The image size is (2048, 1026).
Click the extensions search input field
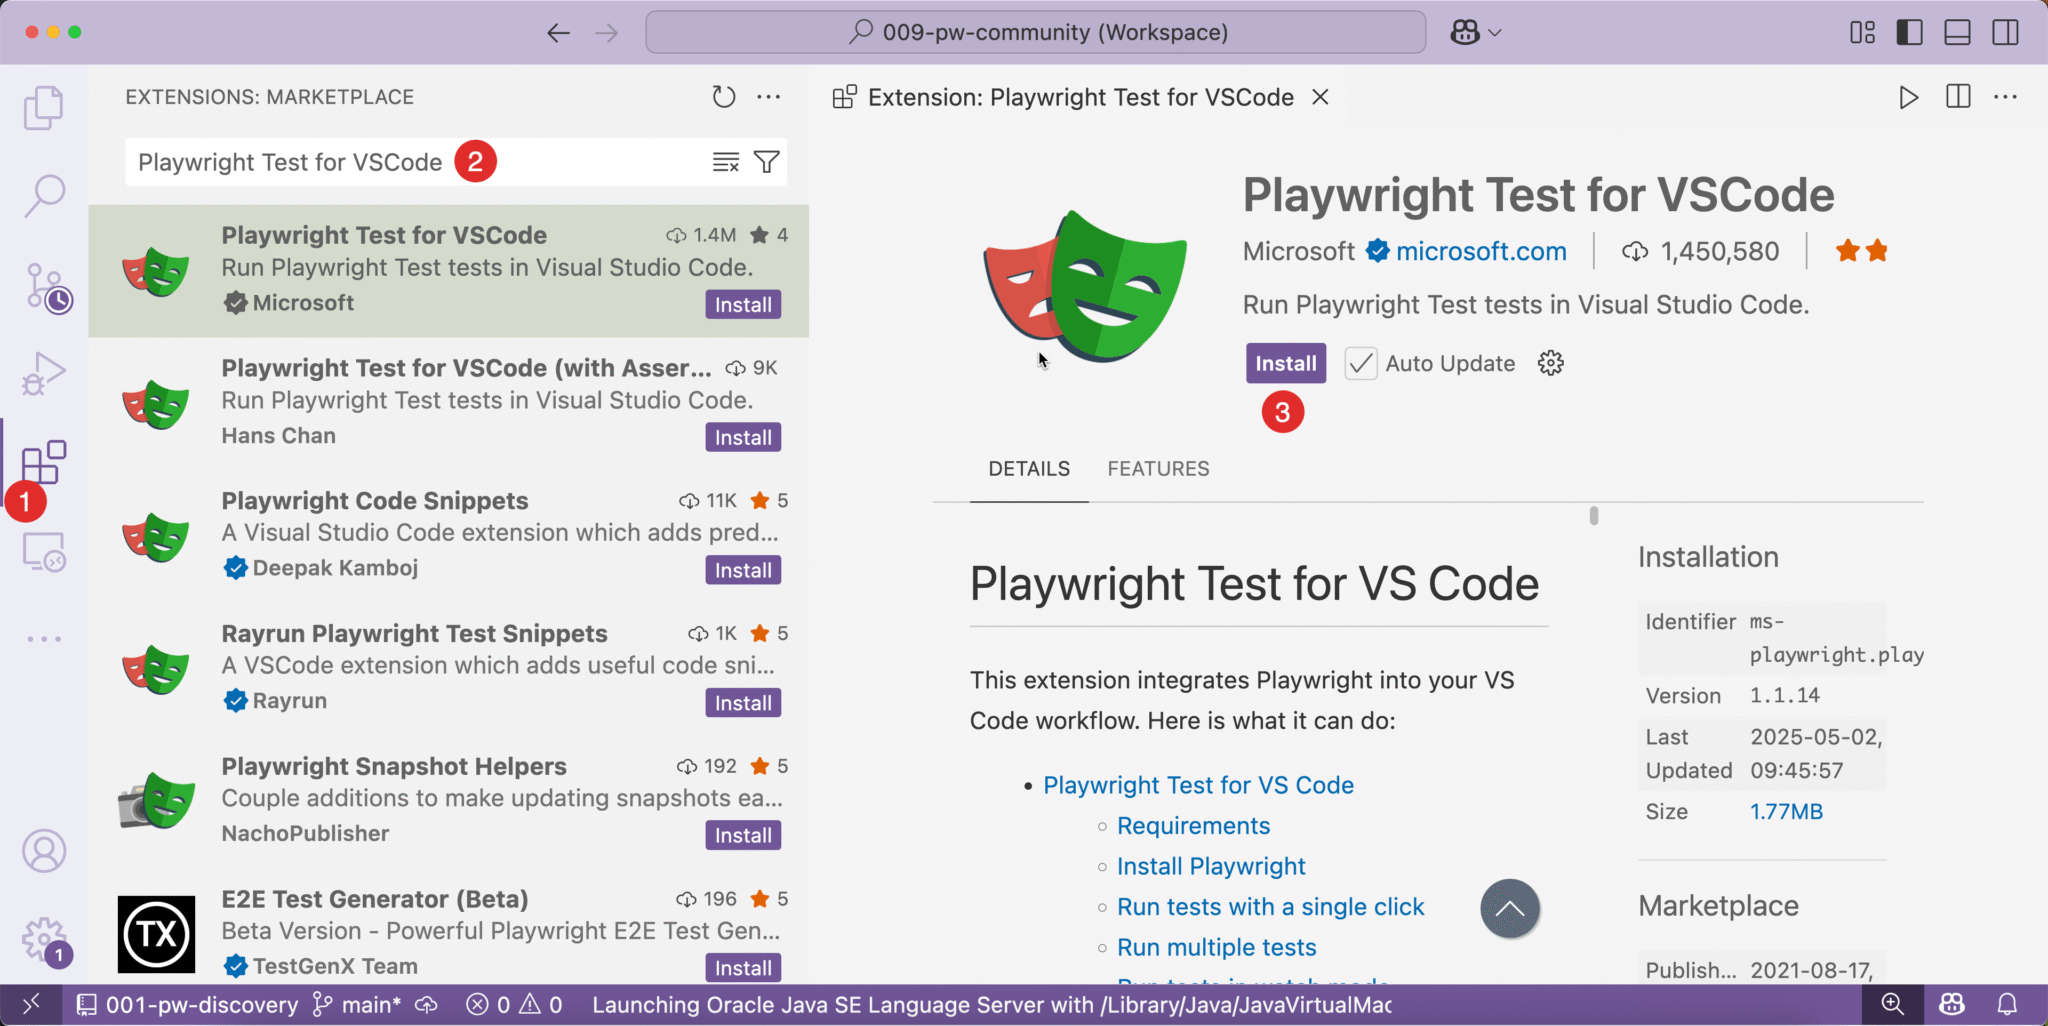tap(415, 162)
